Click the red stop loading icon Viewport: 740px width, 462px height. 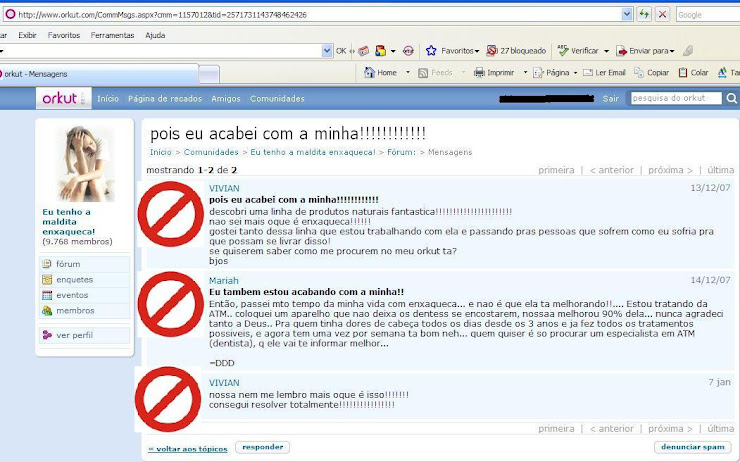(x=662, y=14)
